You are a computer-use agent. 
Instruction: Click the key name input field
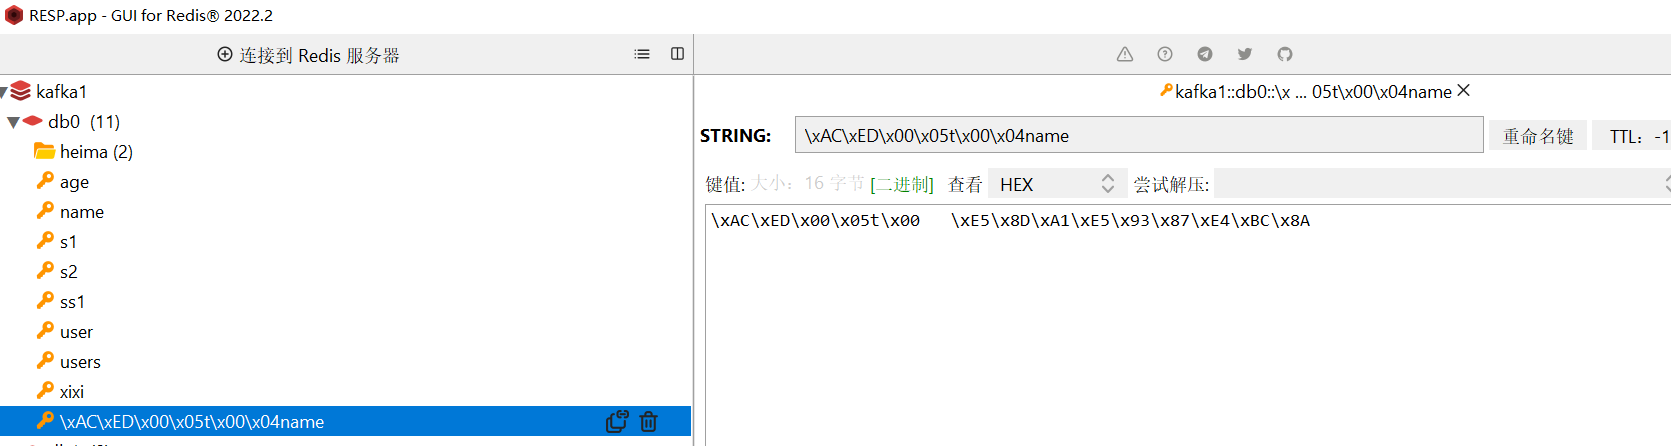tap(1139, 135)
